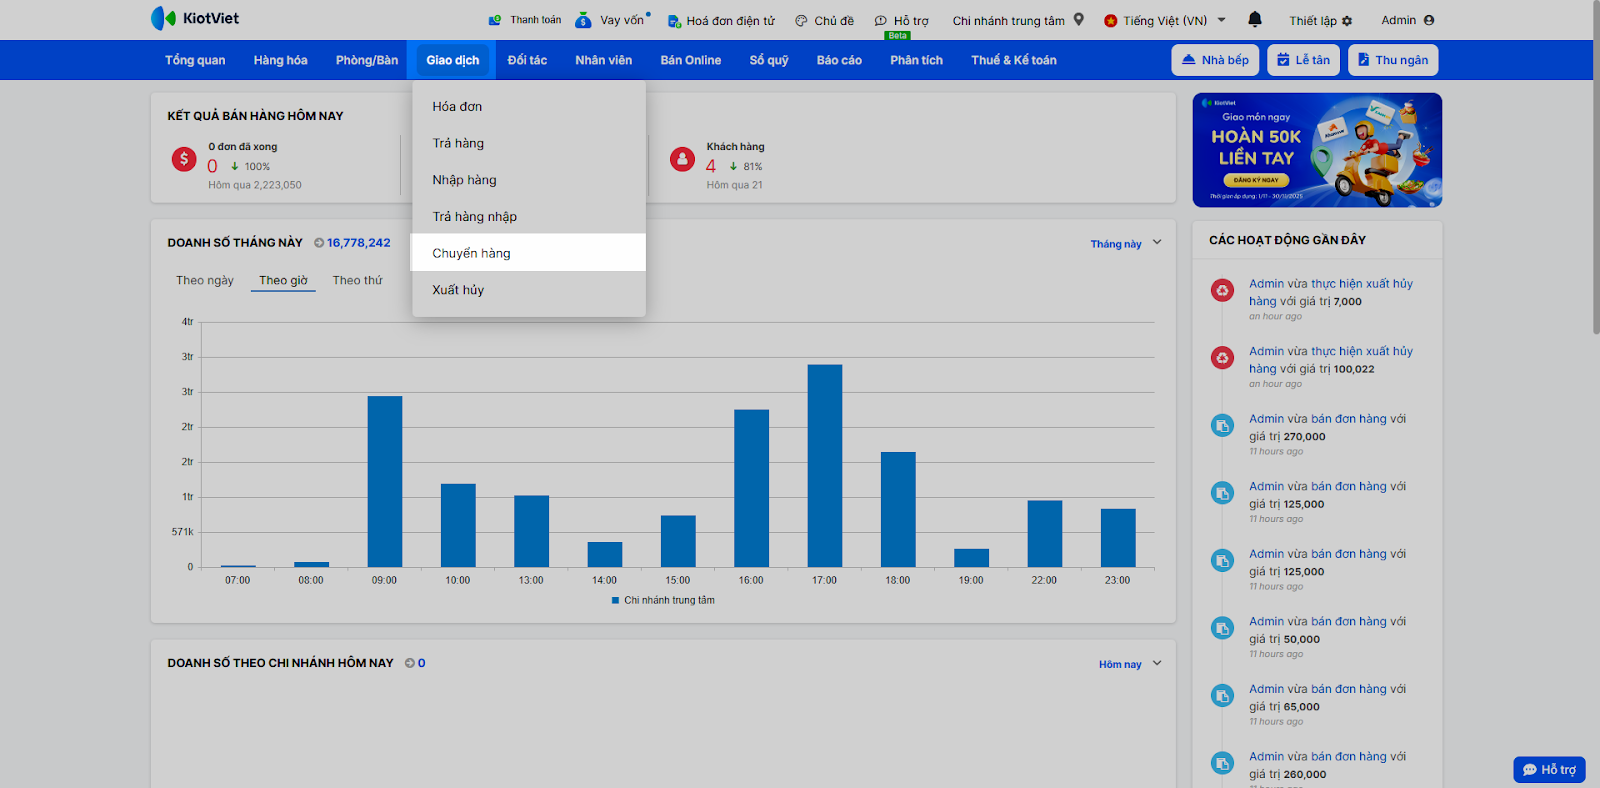
Task: Click the KiotViet logo
Action: click(x=195, y=18)
